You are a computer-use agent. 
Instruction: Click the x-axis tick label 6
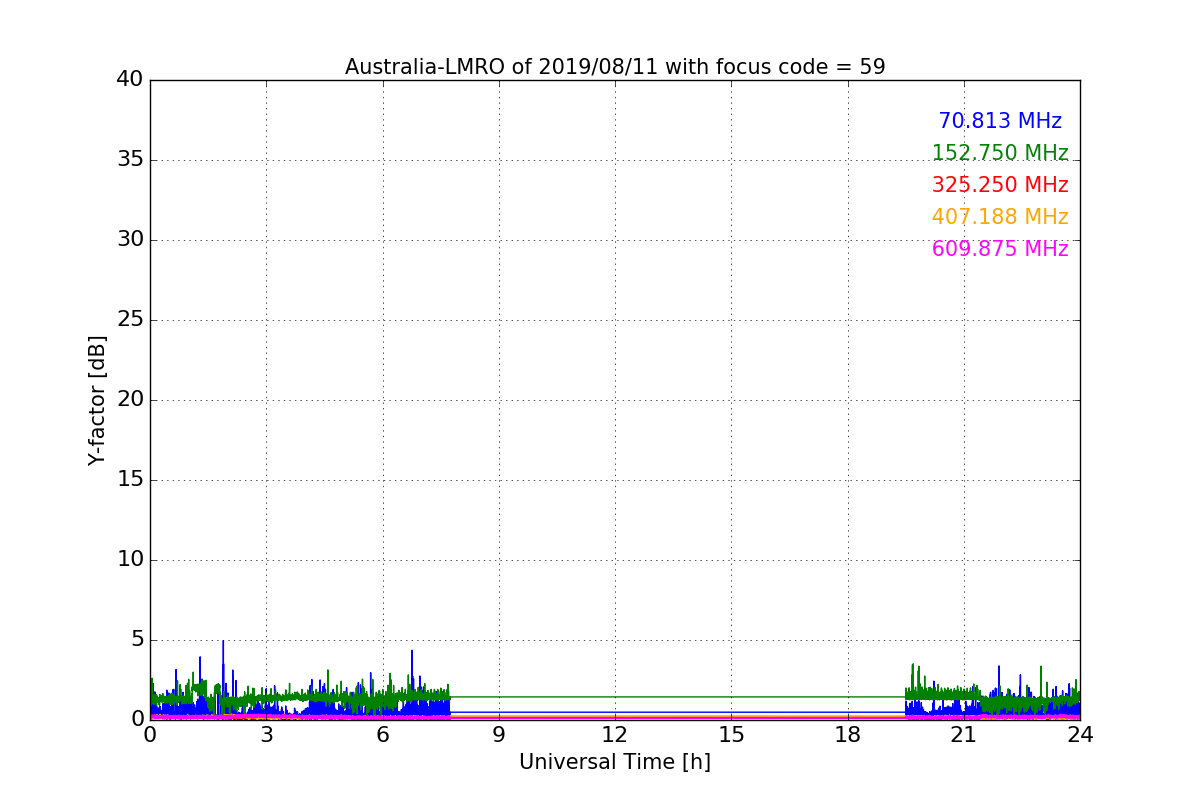[x=383, y=735]
